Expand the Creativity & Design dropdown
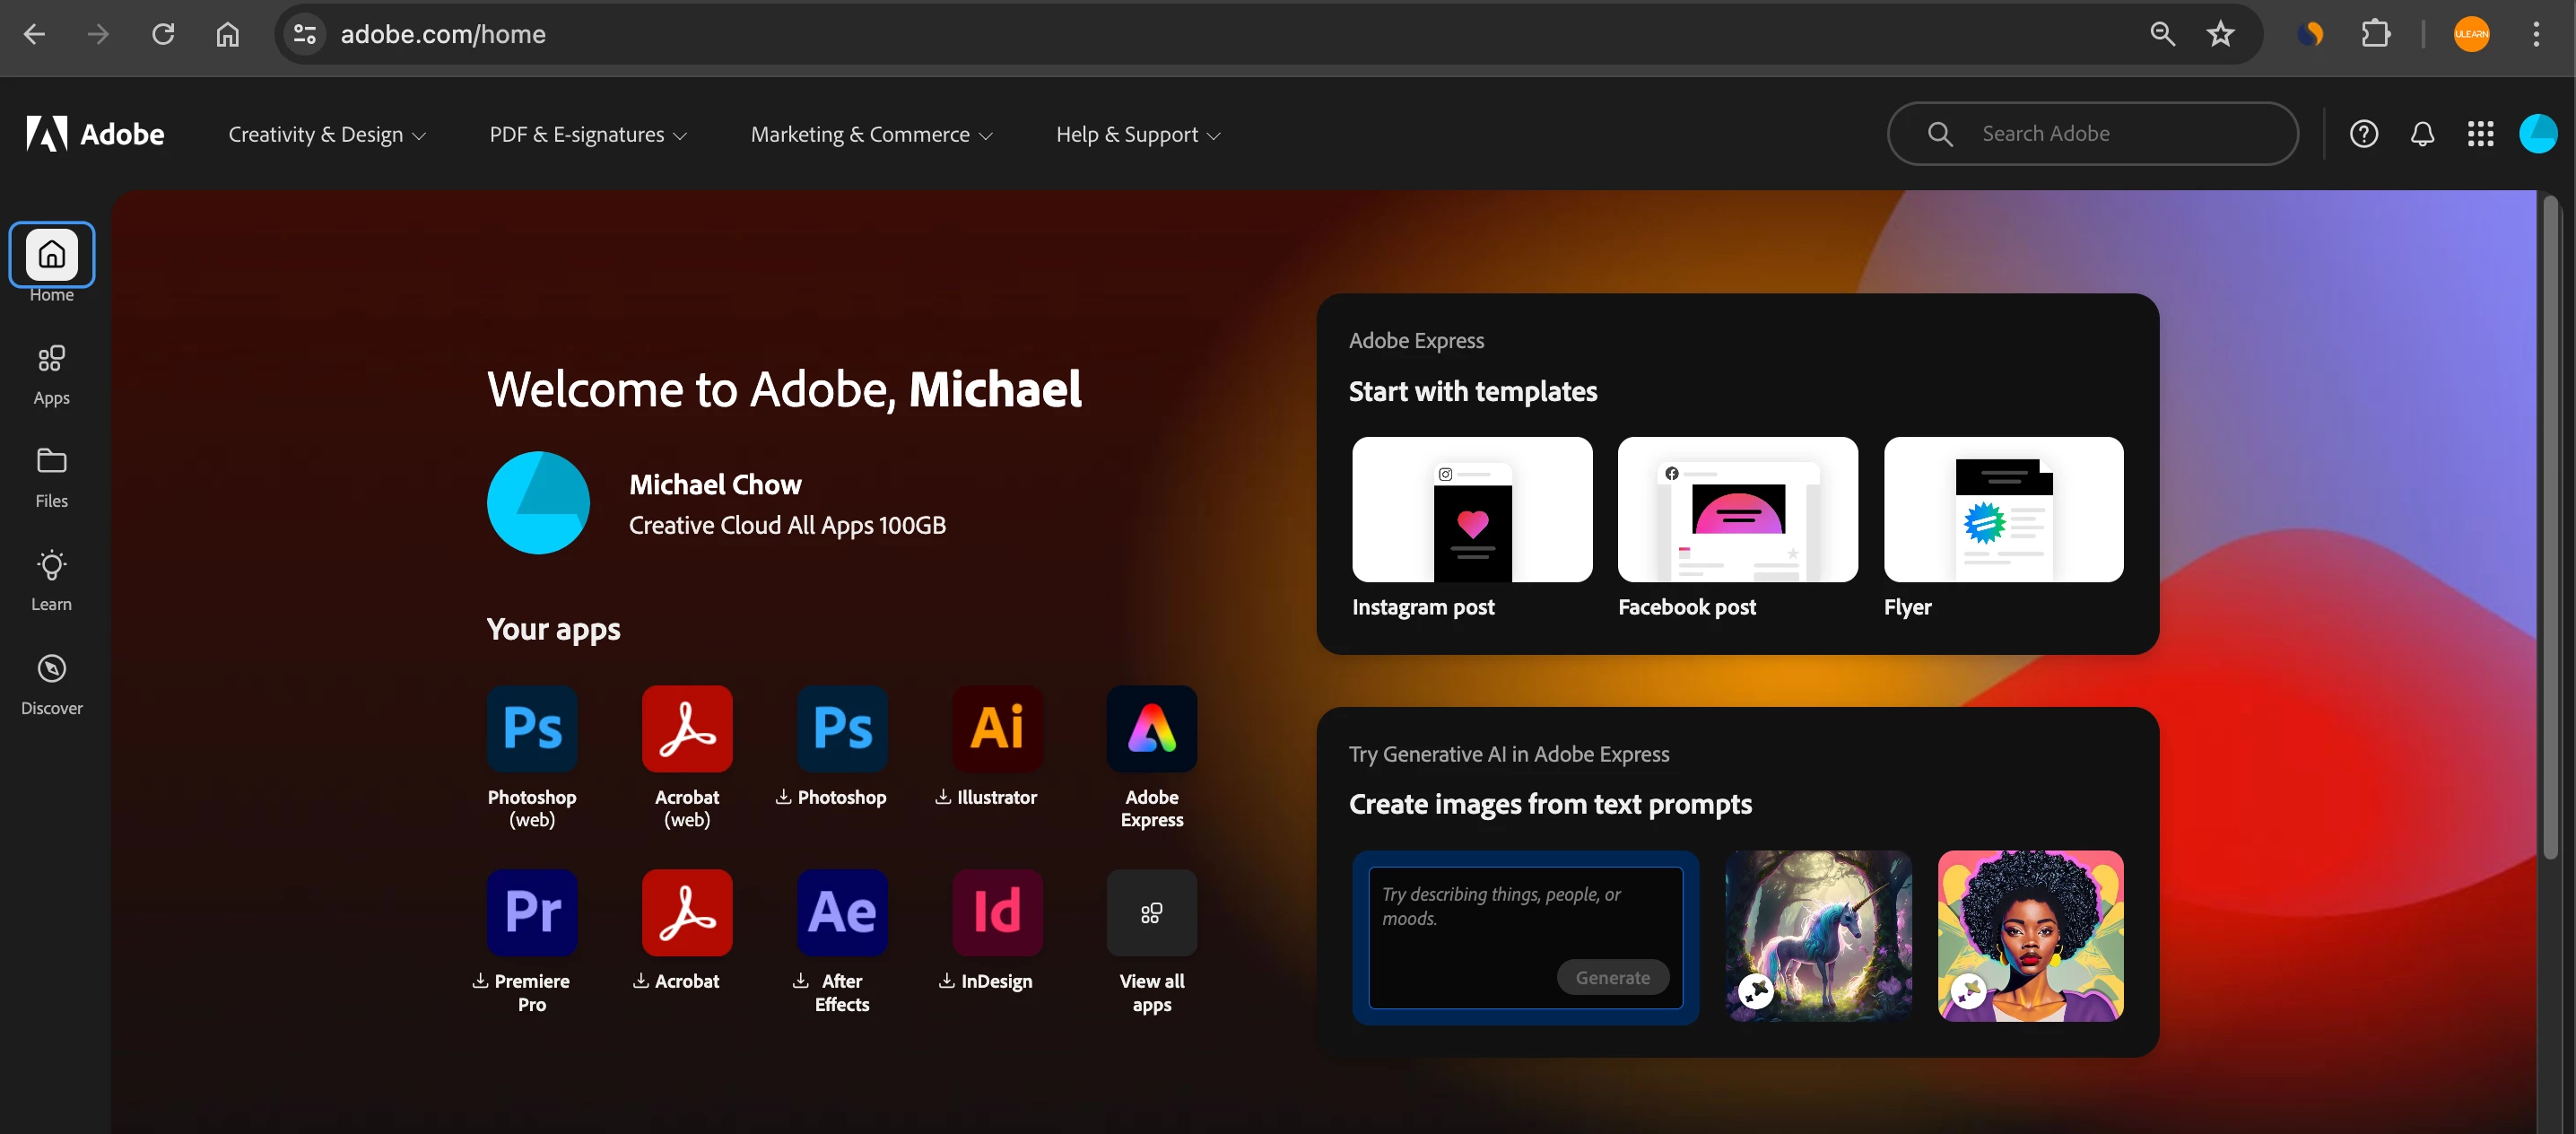This screenshot has width=2576, height=1134. [327, 134]
